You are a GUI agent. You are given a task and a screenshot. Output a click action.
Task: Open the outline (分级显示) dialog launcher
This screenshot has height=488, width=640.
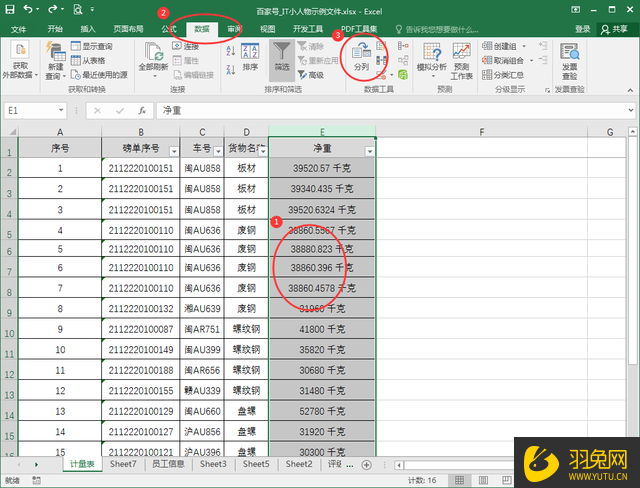point(547,90)
